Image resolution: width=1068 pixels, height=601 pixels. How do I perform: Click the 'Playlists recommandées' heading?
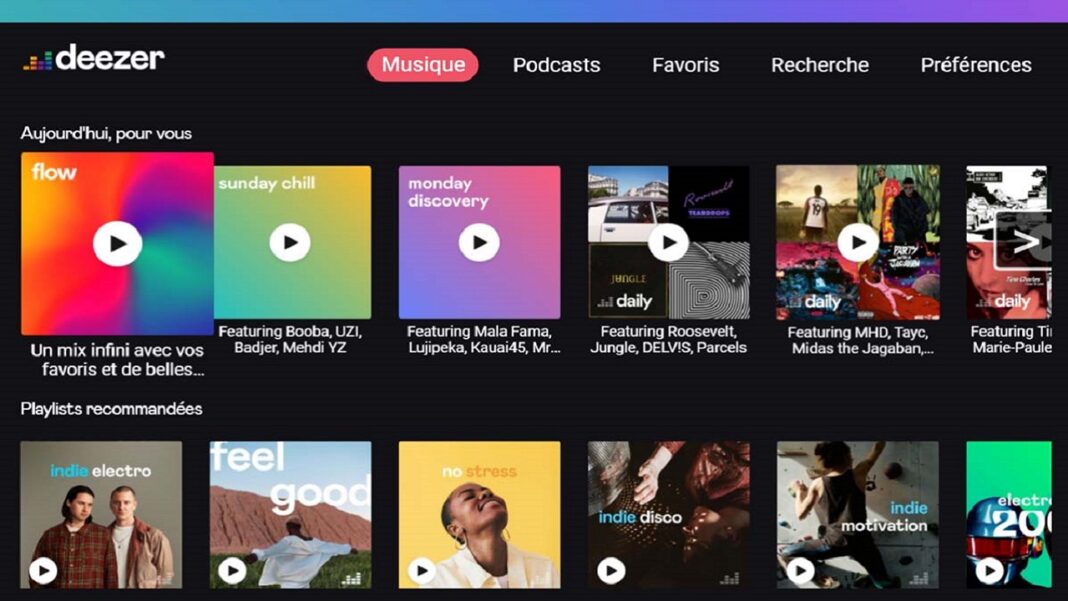pos(111,409)
